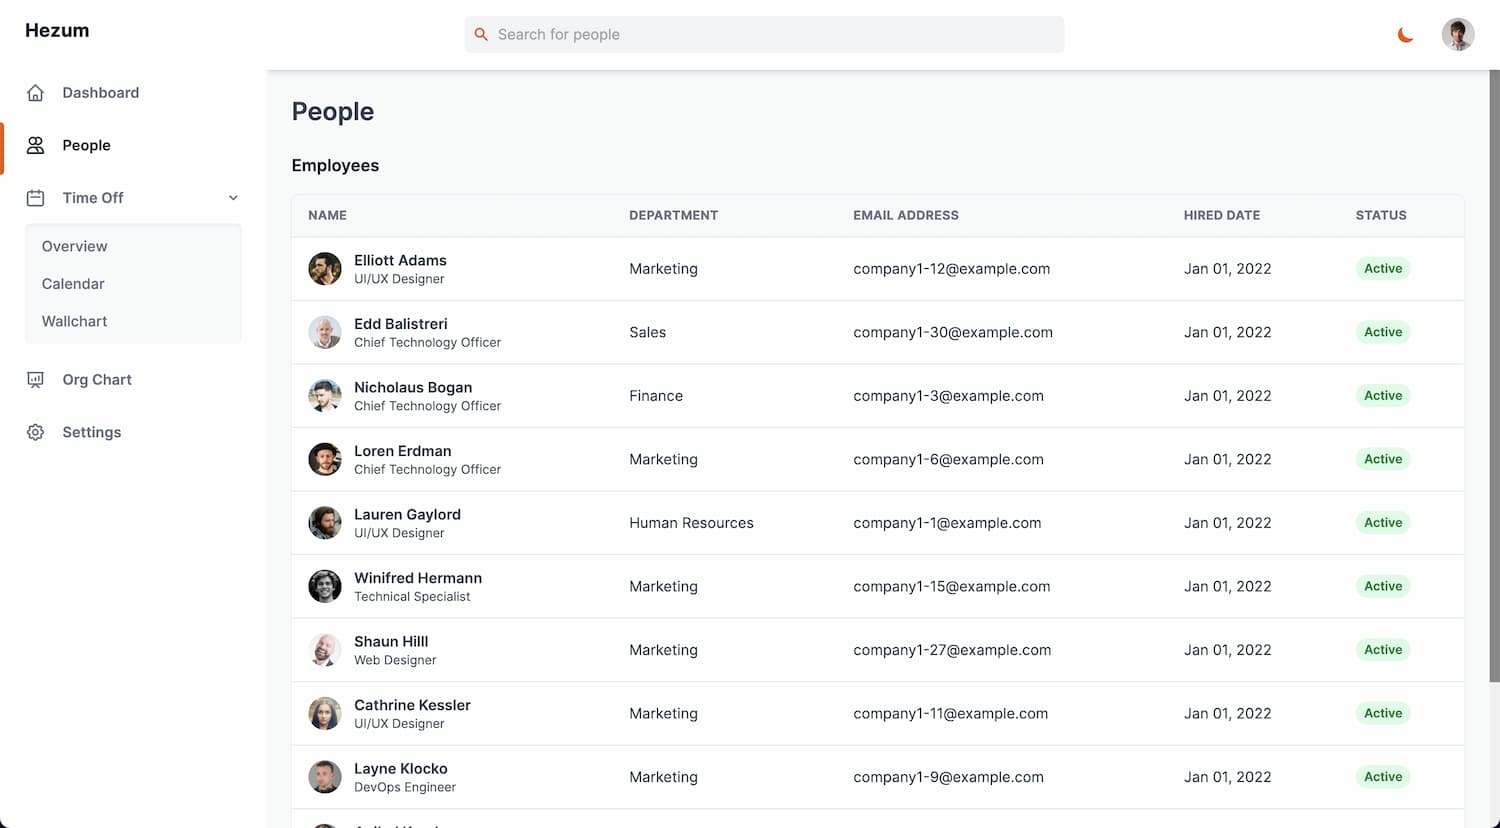Click the Time Off calendar icon
Viewport: 1500px width, 828px height.
point(35,197)
